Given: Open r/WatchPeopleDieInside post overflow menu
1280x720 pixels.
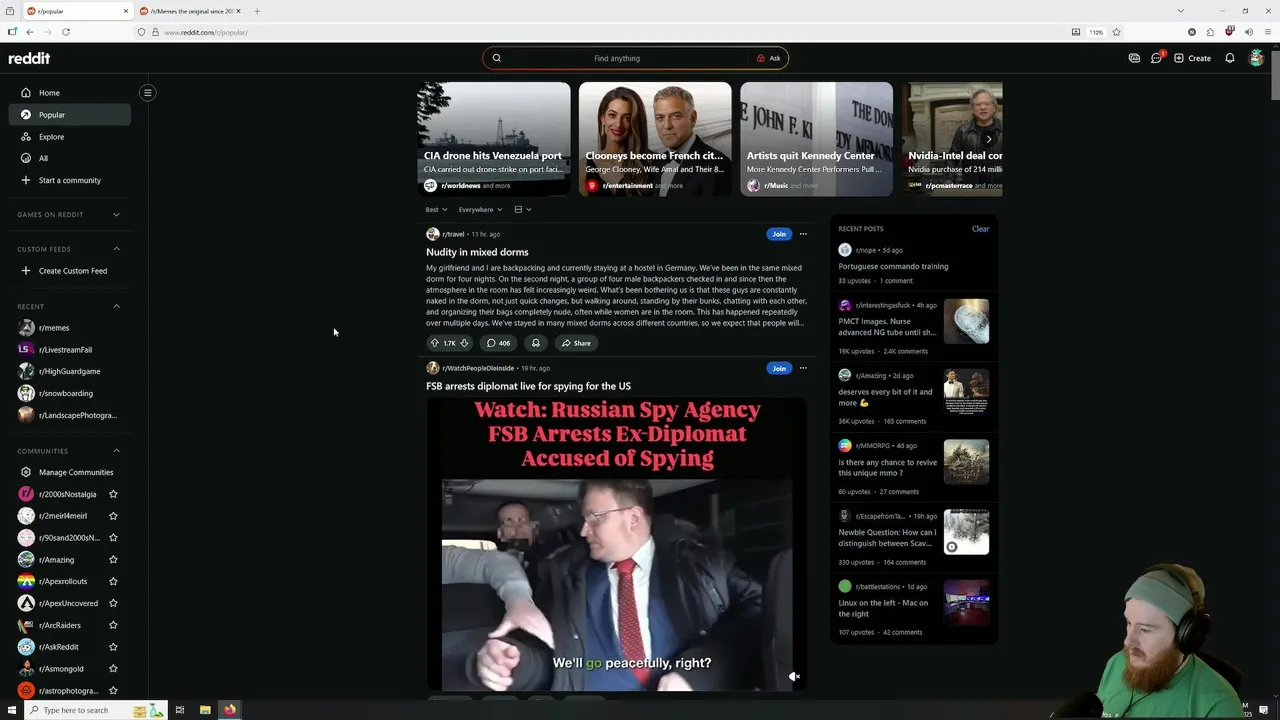Looking at the screenshot, I should [x=803, y=368].
